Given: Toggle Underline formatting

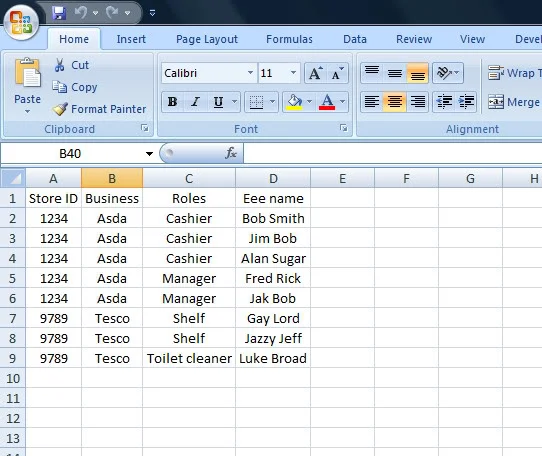Looking at the screenshot, I should 218,102.
